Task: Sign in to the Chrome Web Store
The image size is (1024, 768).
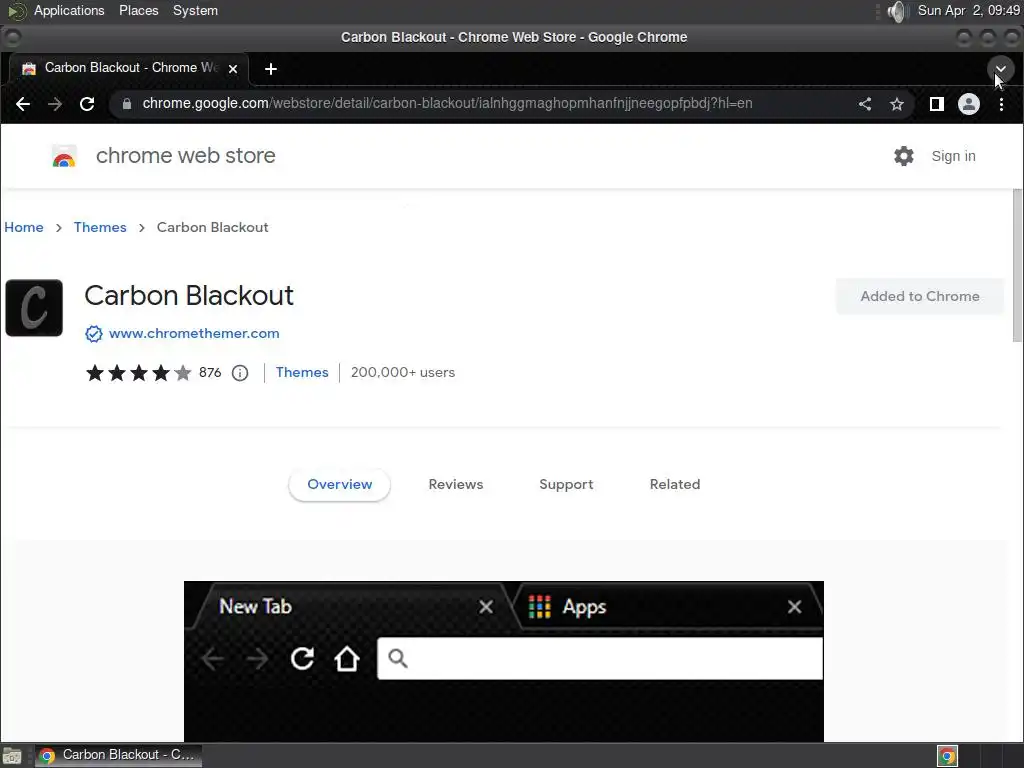Action: (x=953, y=156)
